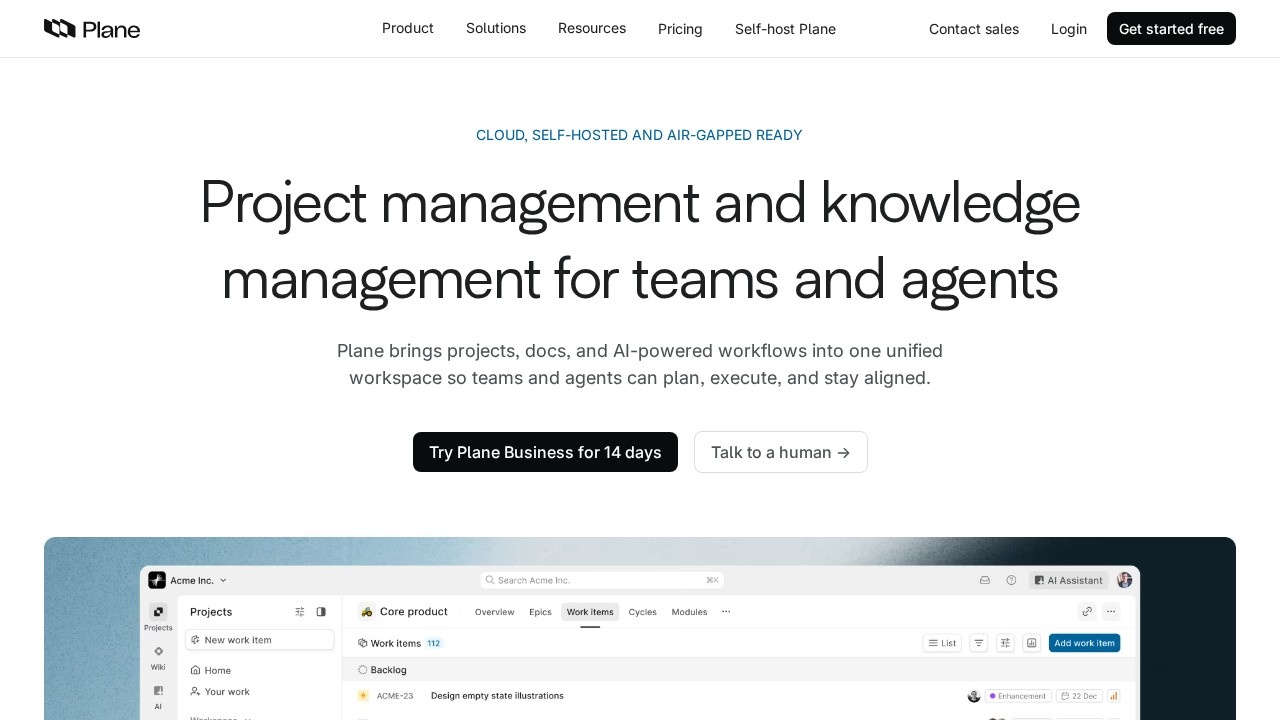
Task: Click the Search Acme Inc. field
Action: 602,580
